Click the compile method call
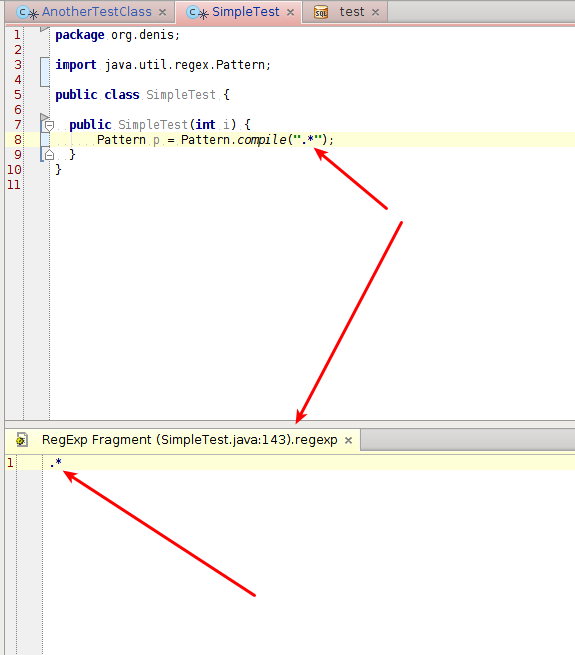 click(x=262, y=140)
